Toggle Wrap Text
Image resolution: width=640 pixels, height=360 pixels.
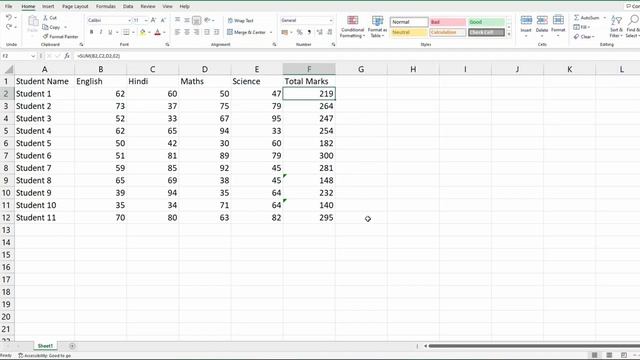point(240,20)
